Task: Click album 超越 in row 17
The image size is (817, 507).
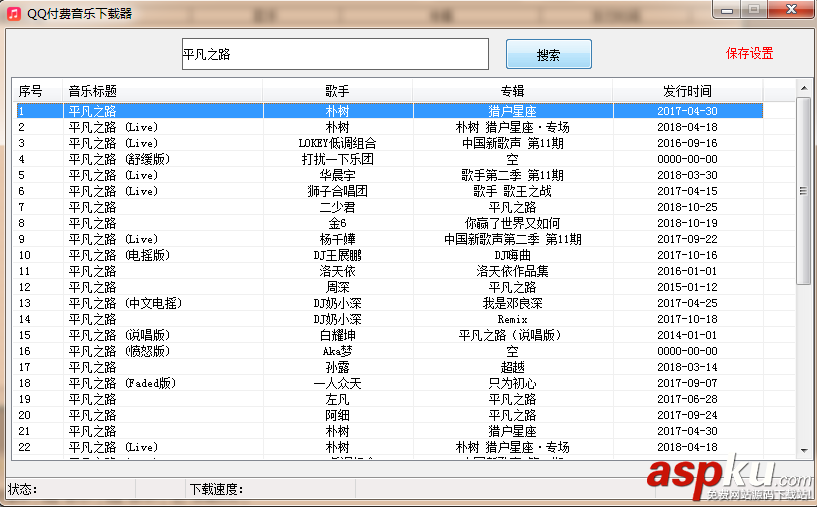Action: pyautogui.click(x=513, y=367)
